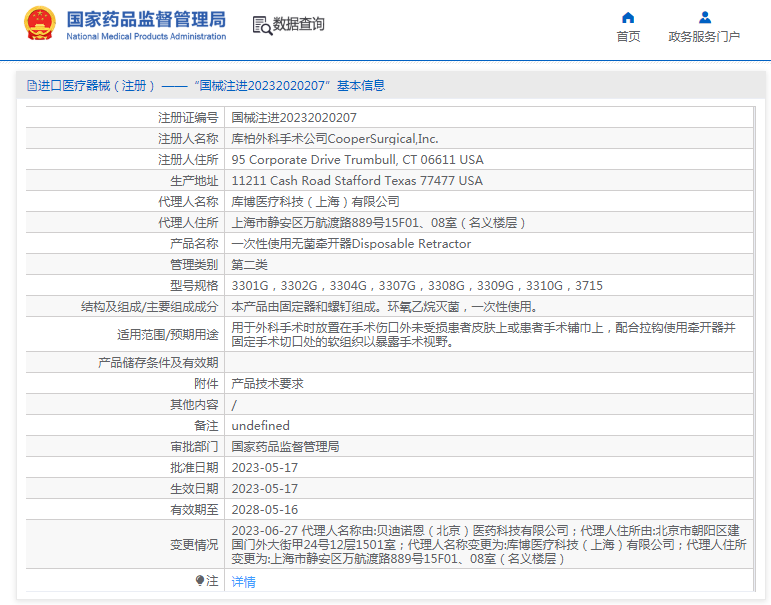771x605 pixels.
Task: Select address 95 Corporate Drive Trumbull
Action: click(357, 160)
